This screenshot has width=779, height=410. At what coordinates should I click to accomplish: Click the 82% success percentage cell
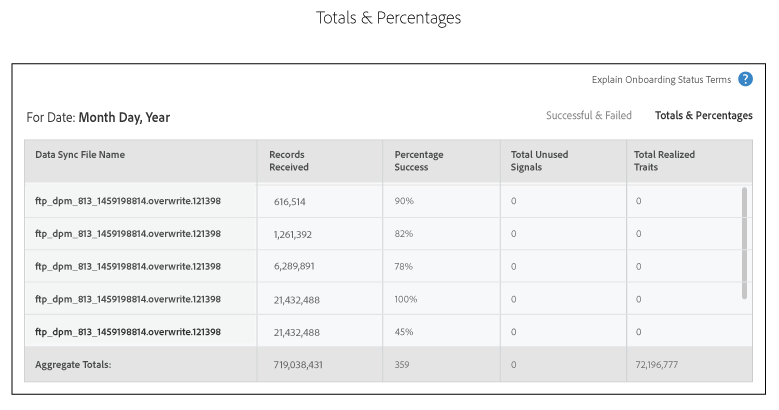pyautogui.click(x=404, y=234)
